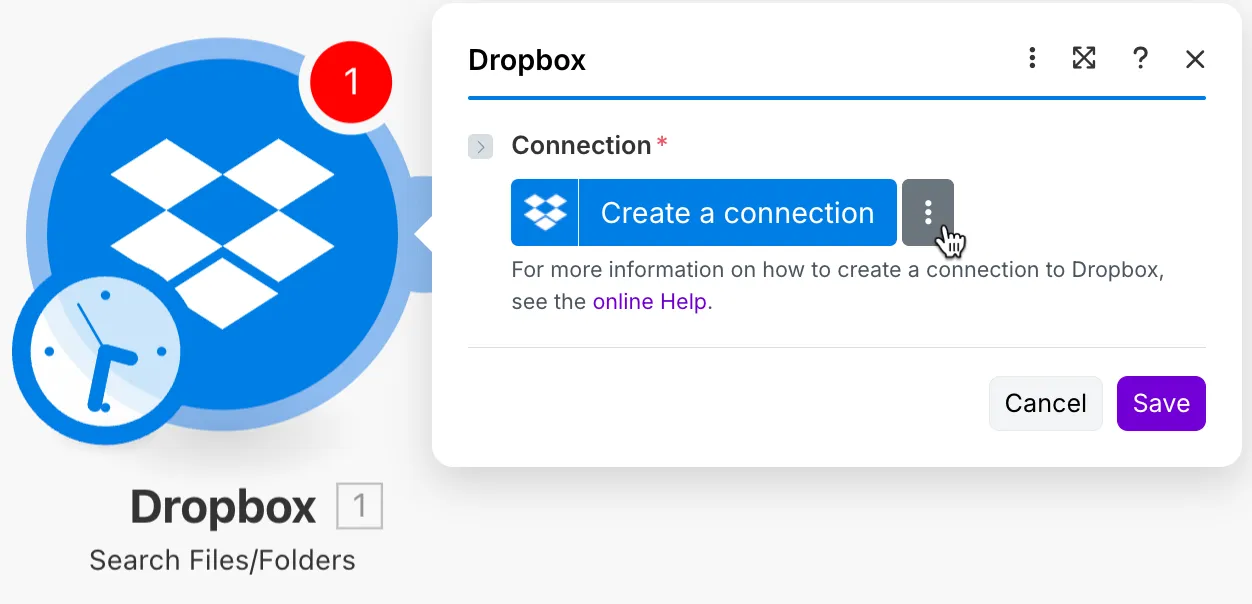Open the online Help link
The height and width of the screenshot is (604, 1252).
point(650,301)
